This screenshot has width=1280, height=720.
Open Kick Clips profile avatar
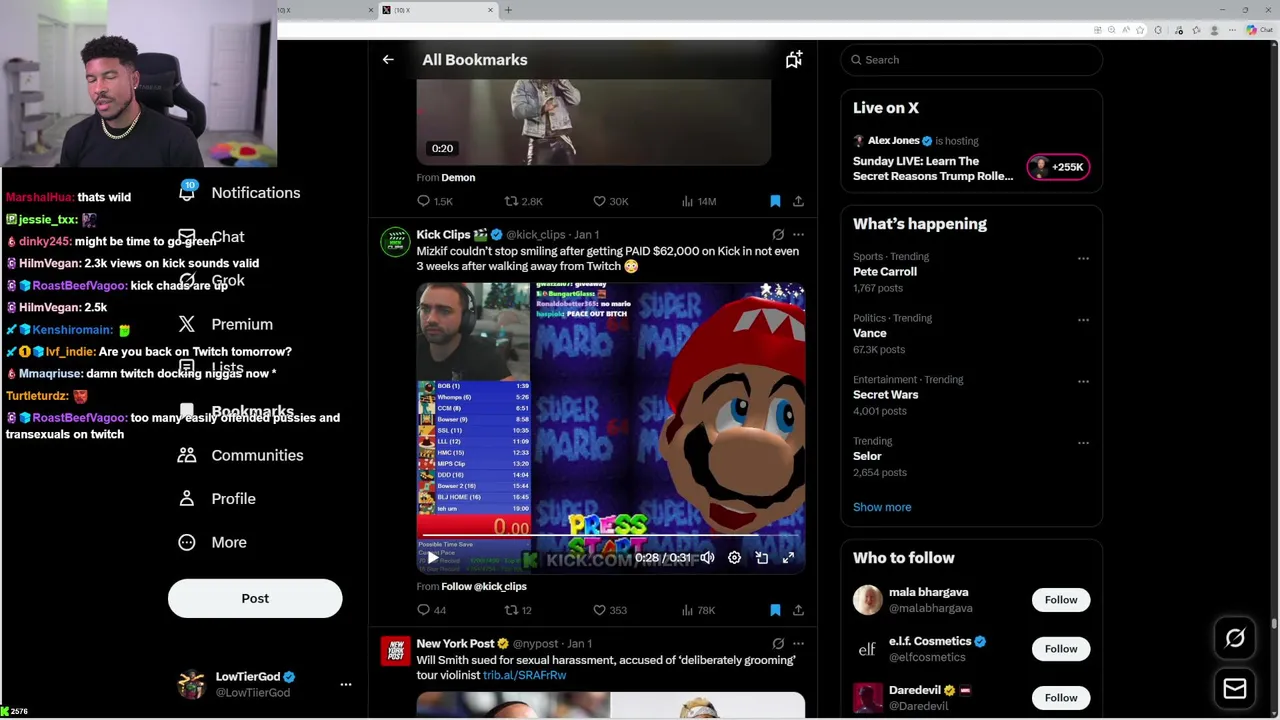[x=394, y=243]
